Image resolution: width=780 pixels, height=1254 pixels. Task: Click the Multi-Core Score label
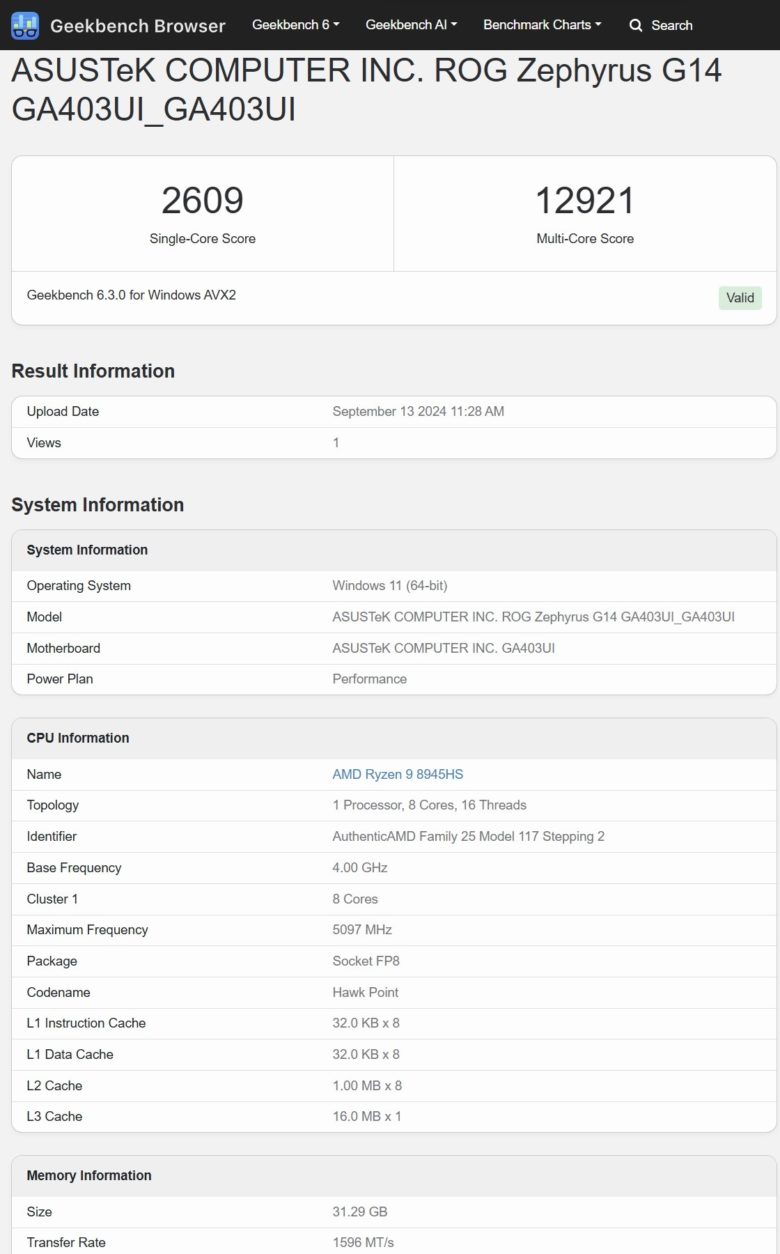coord(585,239)
